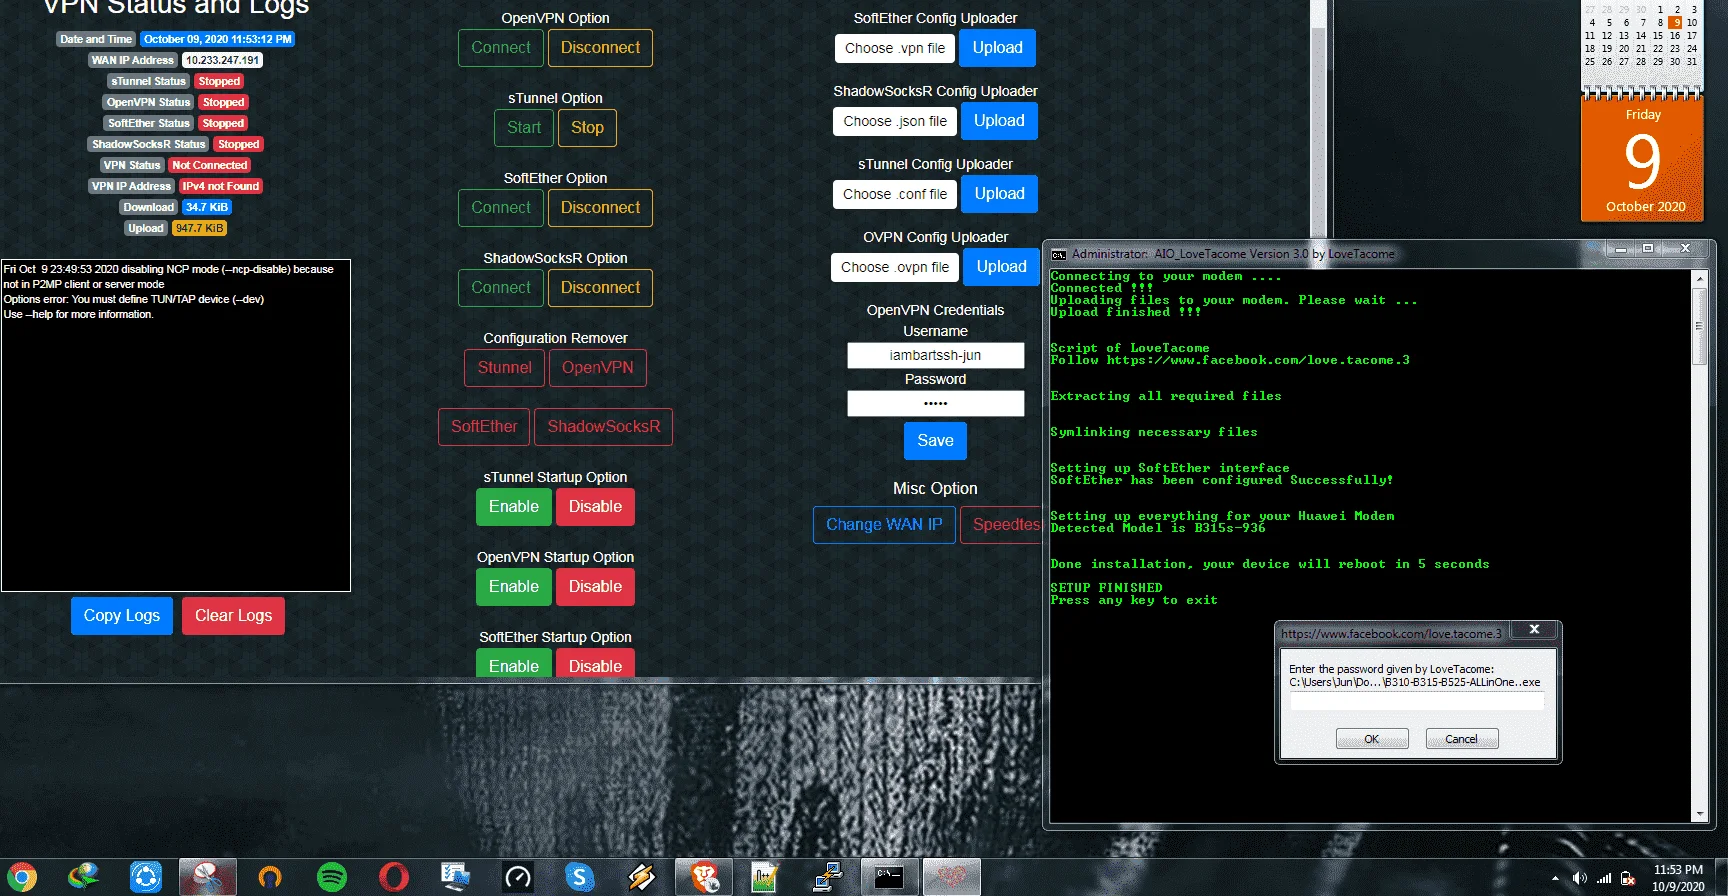Viewport: 1728px width, 896px height.
Task: Upload the ShadowSocksR config
Action: point(999,121)
